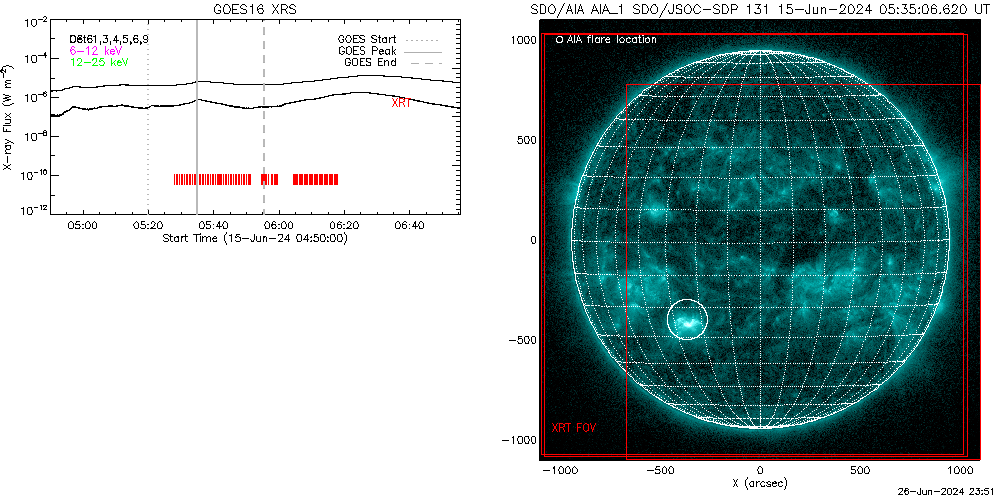
Task: Click the 6-12 keV magenta legend label
Action: (96, 50)
